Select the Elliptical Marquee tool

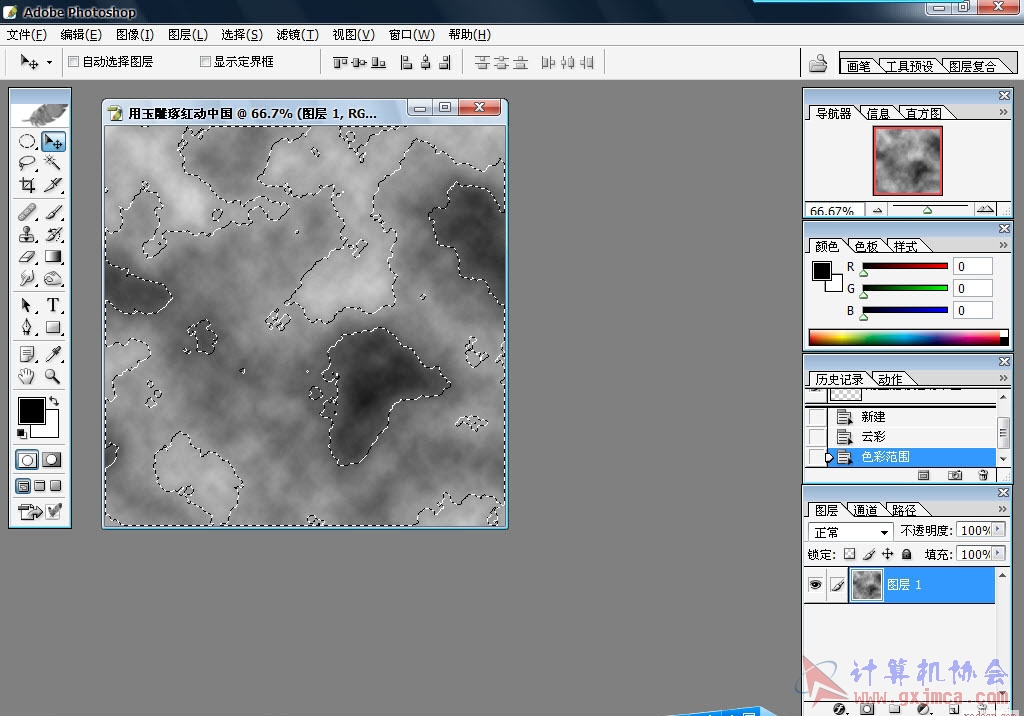click(x=27, y=141)
